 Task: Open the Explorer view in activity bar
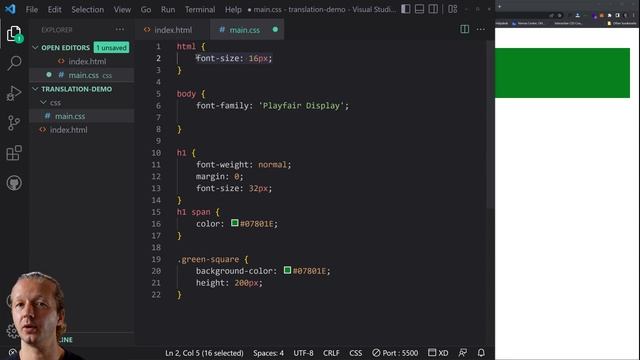pos(14,34)
